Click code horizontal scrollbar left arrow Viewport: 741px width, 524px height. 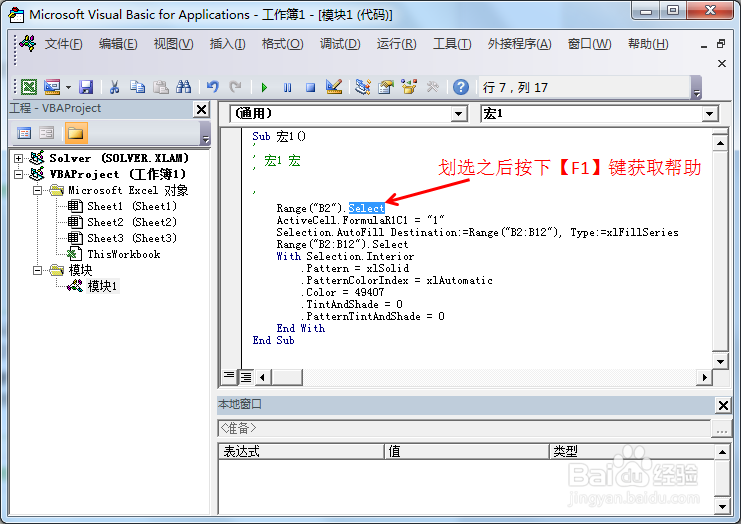[x=263, y=377]
